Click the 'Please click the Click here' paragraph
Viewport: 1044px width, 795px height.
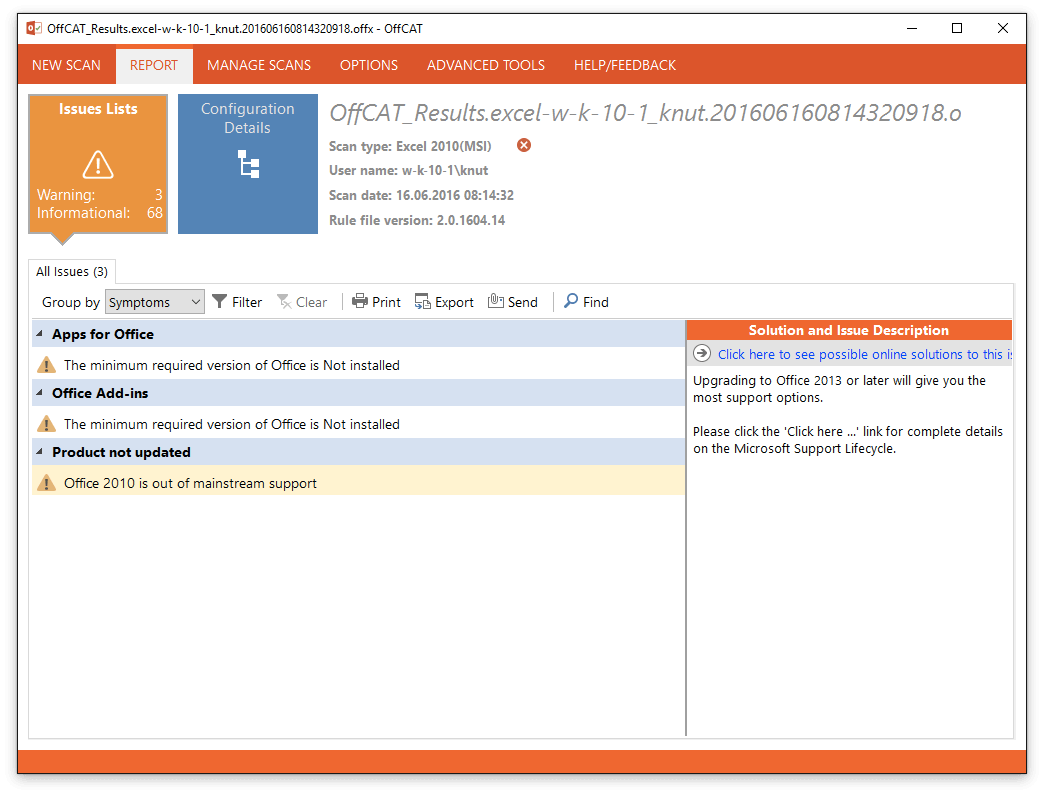click(848, 440)
